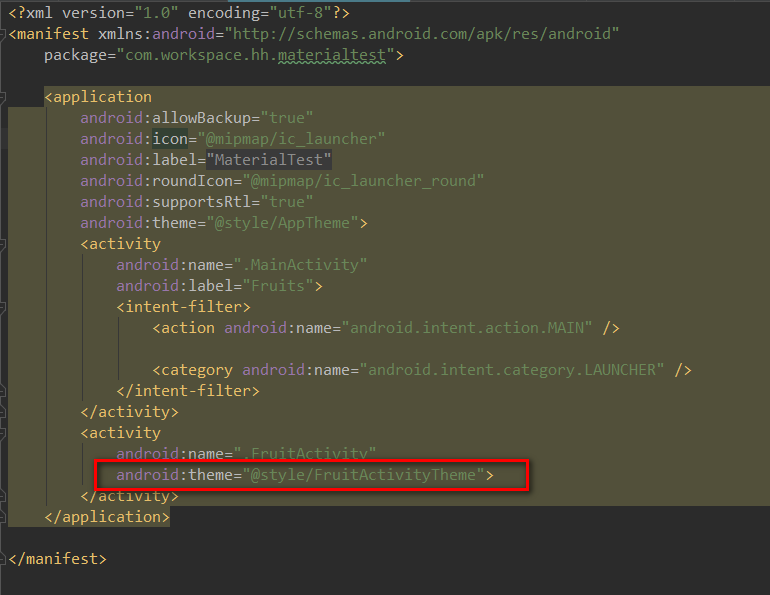Image resolution: width=770 pixels, height=595 pixels.
Task: Click the theme attribute on FruitActivity
Action: coord(175,475)
